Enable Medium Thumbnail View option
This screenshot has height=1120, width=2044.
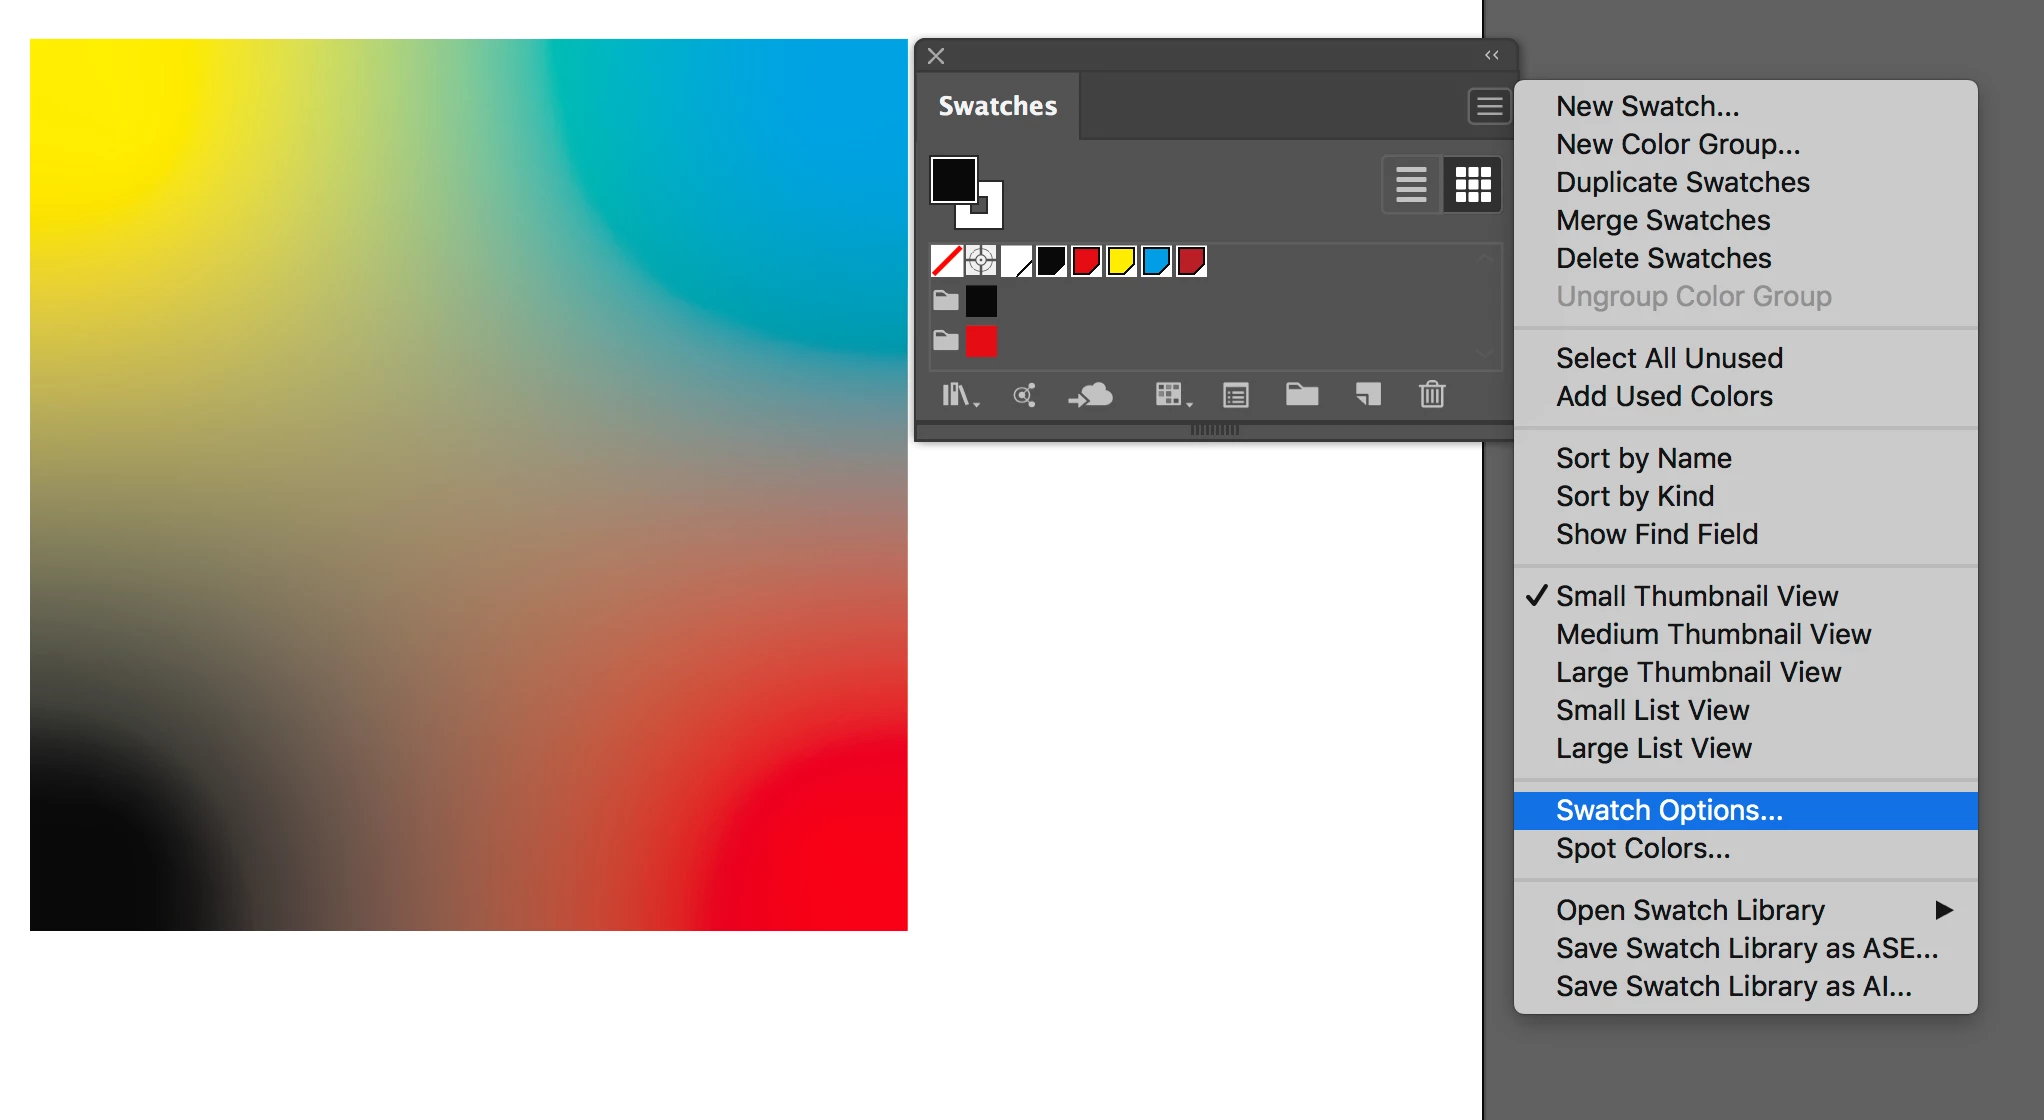[x=1713, y=634]
